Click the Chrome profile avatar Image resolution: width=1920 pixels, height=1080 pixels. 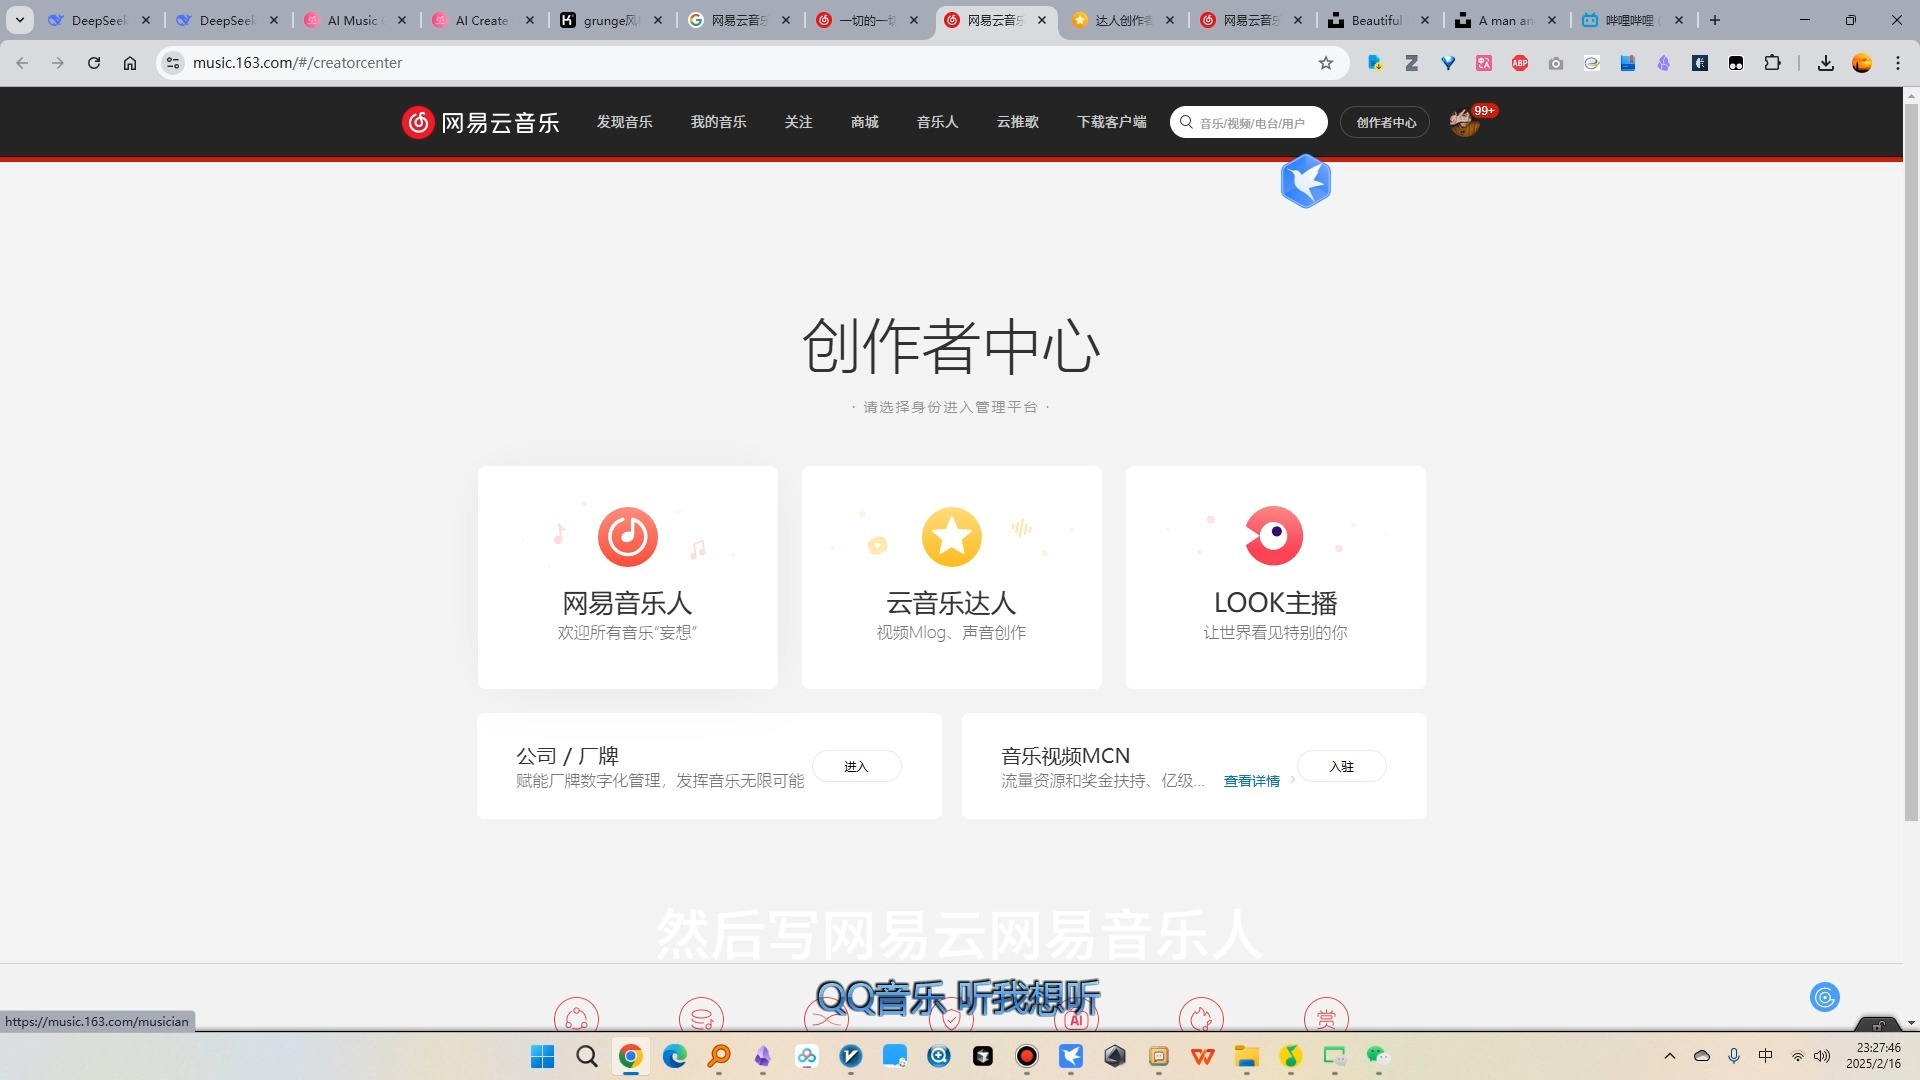tap(1862, 63)
